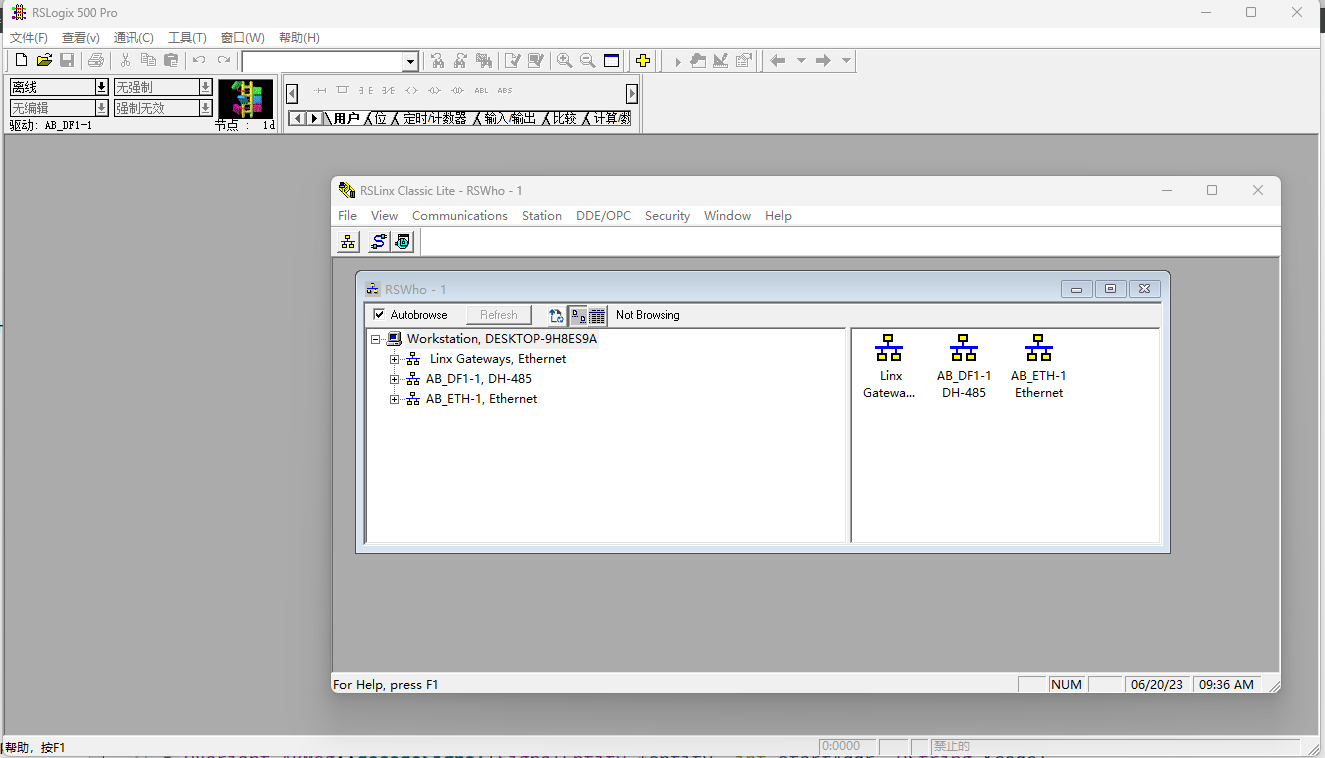The image size is (1325, 758).
Task: Open the 强制无效 dropdown
Action: point(205,107)
